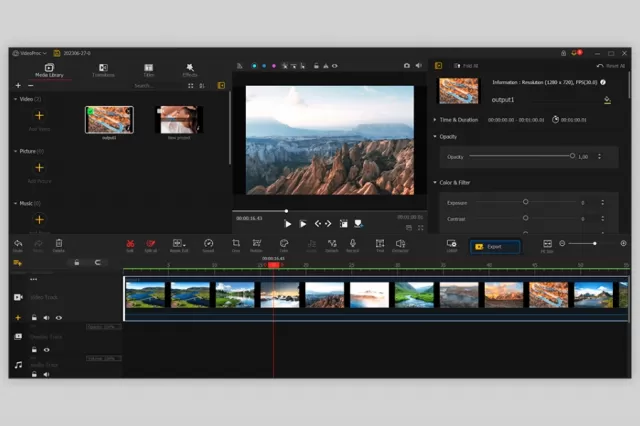The width and height of the screenshot is (640, 426).
Task: Select the Crop tool
Action: pyautogui.click(x=236, y=245)
